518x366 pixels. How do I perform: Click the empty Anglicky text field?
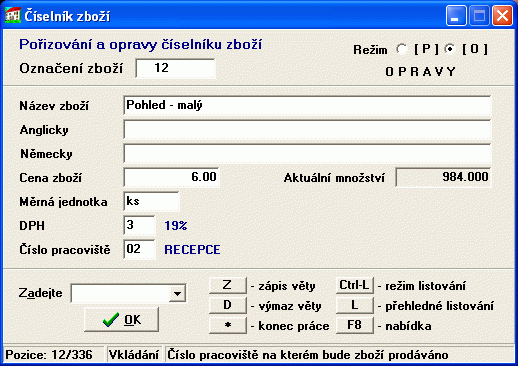point(307,129)
